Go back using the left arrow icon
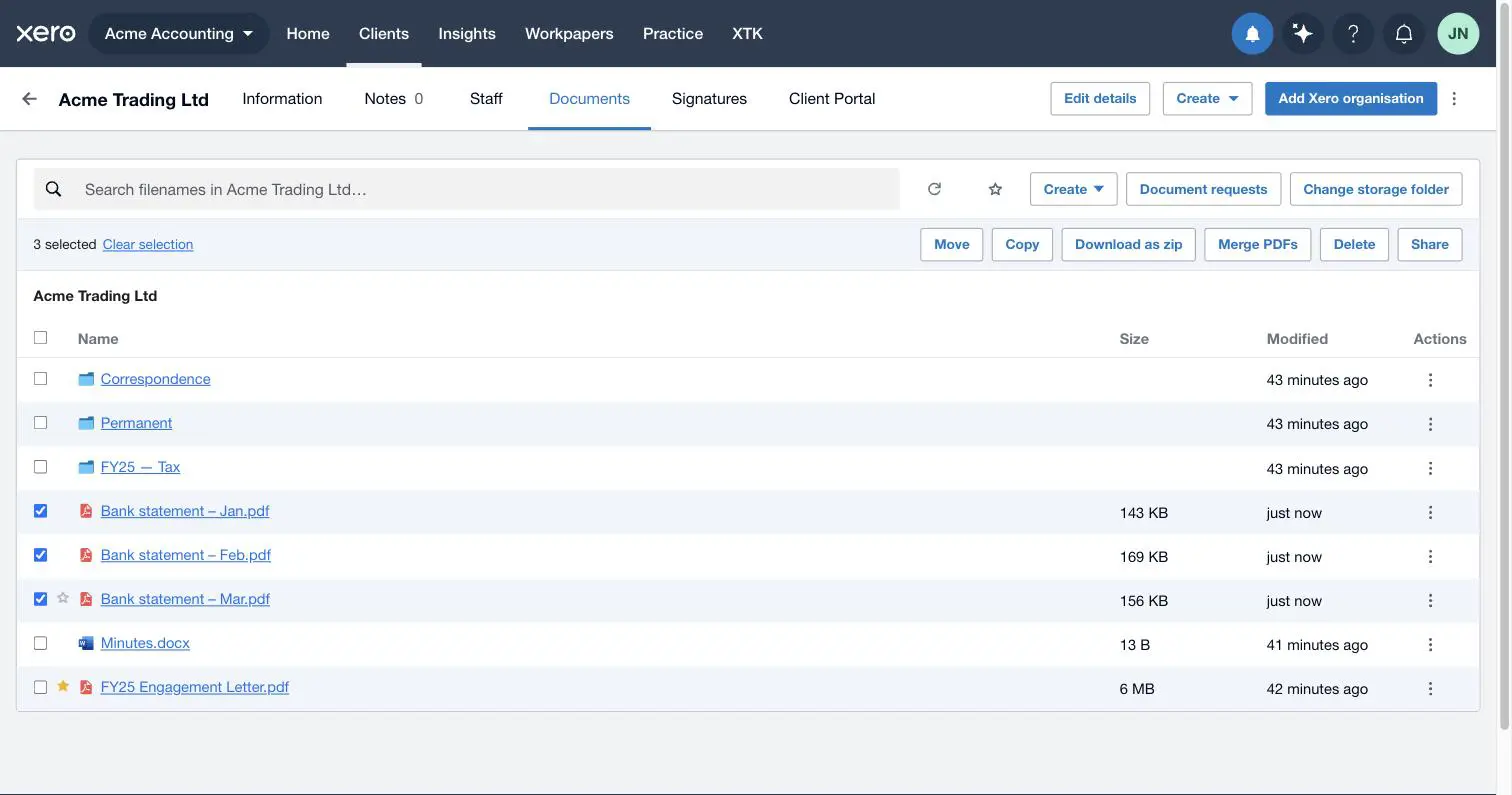This screenshot has height=795, width=1512. click(29, 98)
